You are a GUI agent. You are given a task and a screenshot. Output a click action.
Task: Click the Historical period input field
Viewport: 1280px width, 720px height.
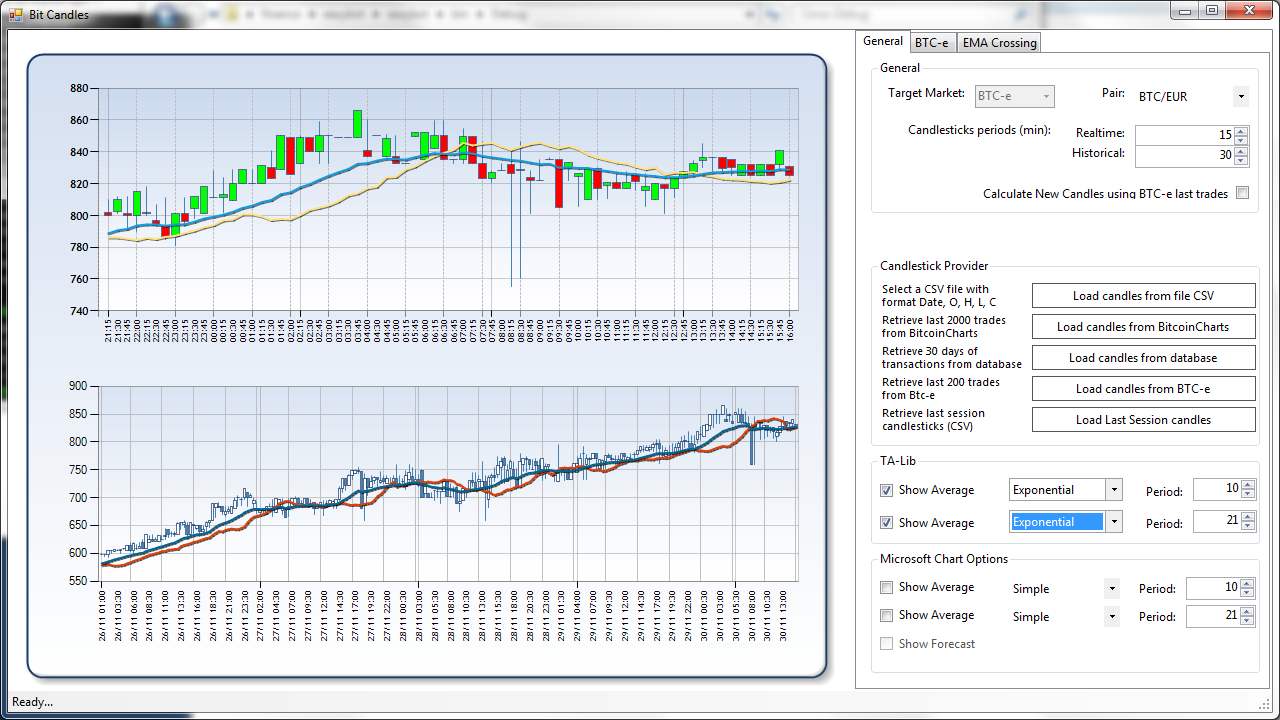1184,155
